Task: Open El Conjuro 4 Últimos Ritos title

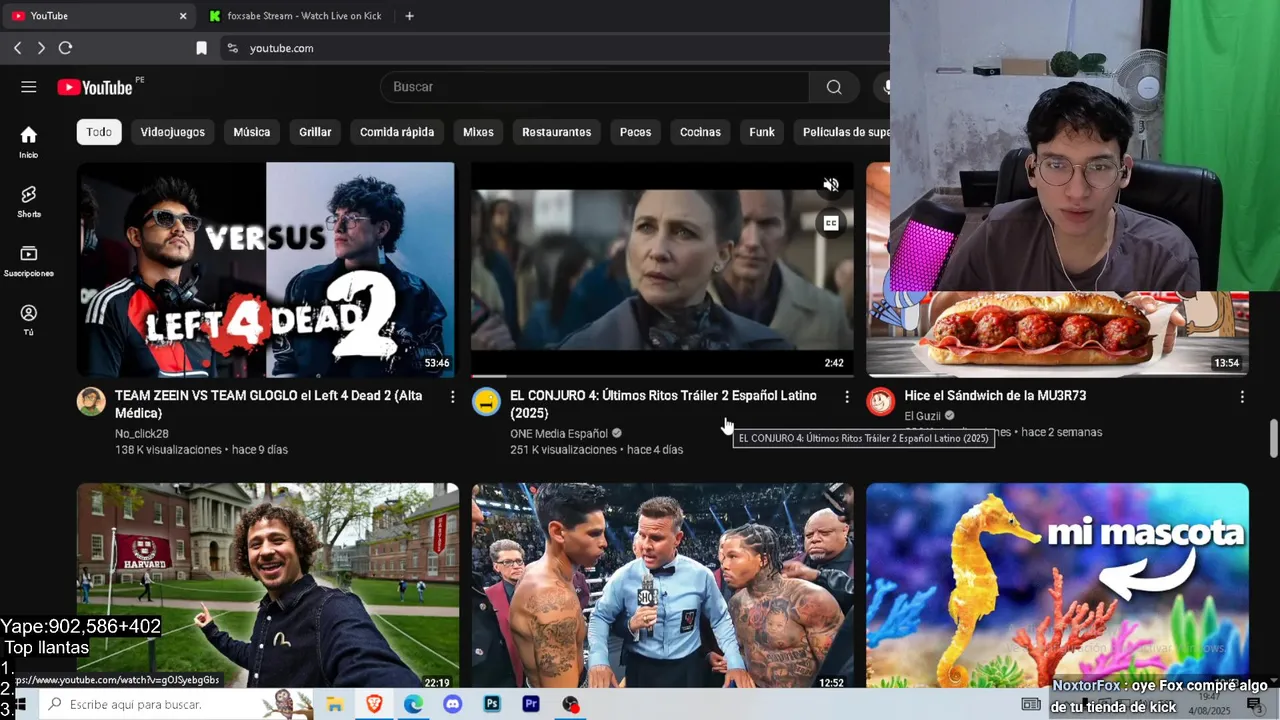Action: coord(663,404)
